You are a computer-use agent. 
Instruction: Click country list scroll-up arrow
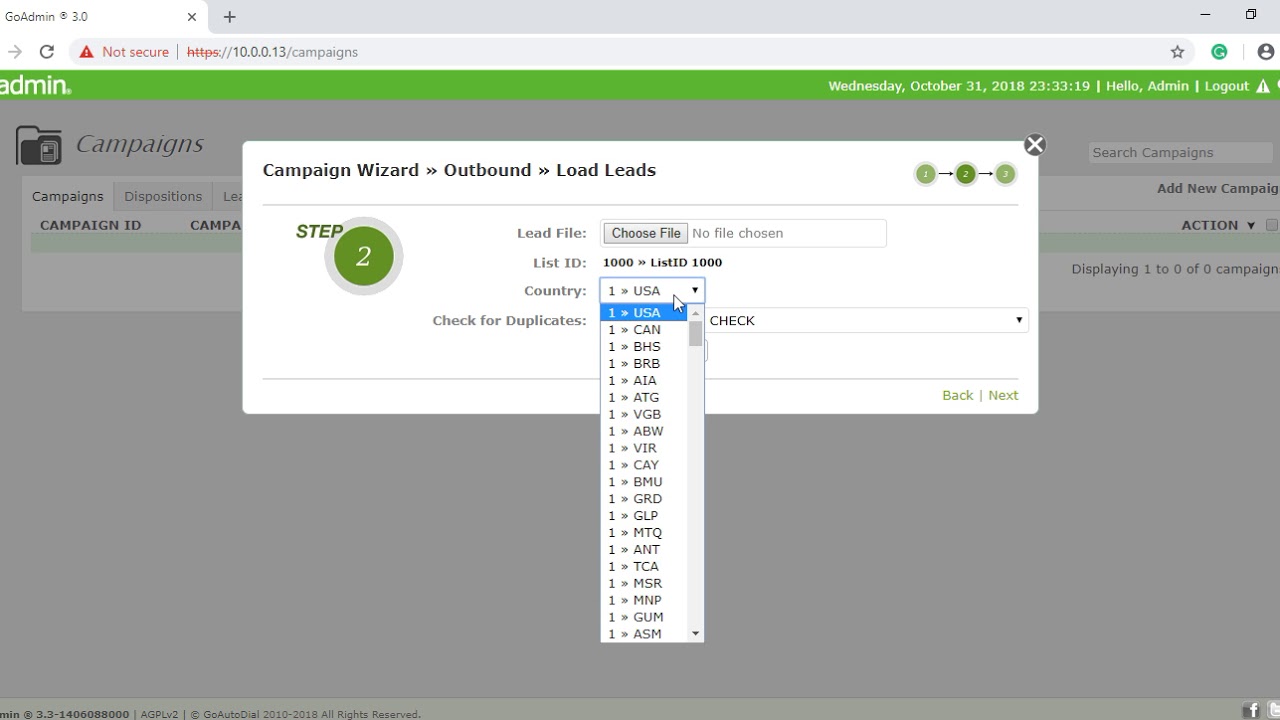[x=695, y=313]
